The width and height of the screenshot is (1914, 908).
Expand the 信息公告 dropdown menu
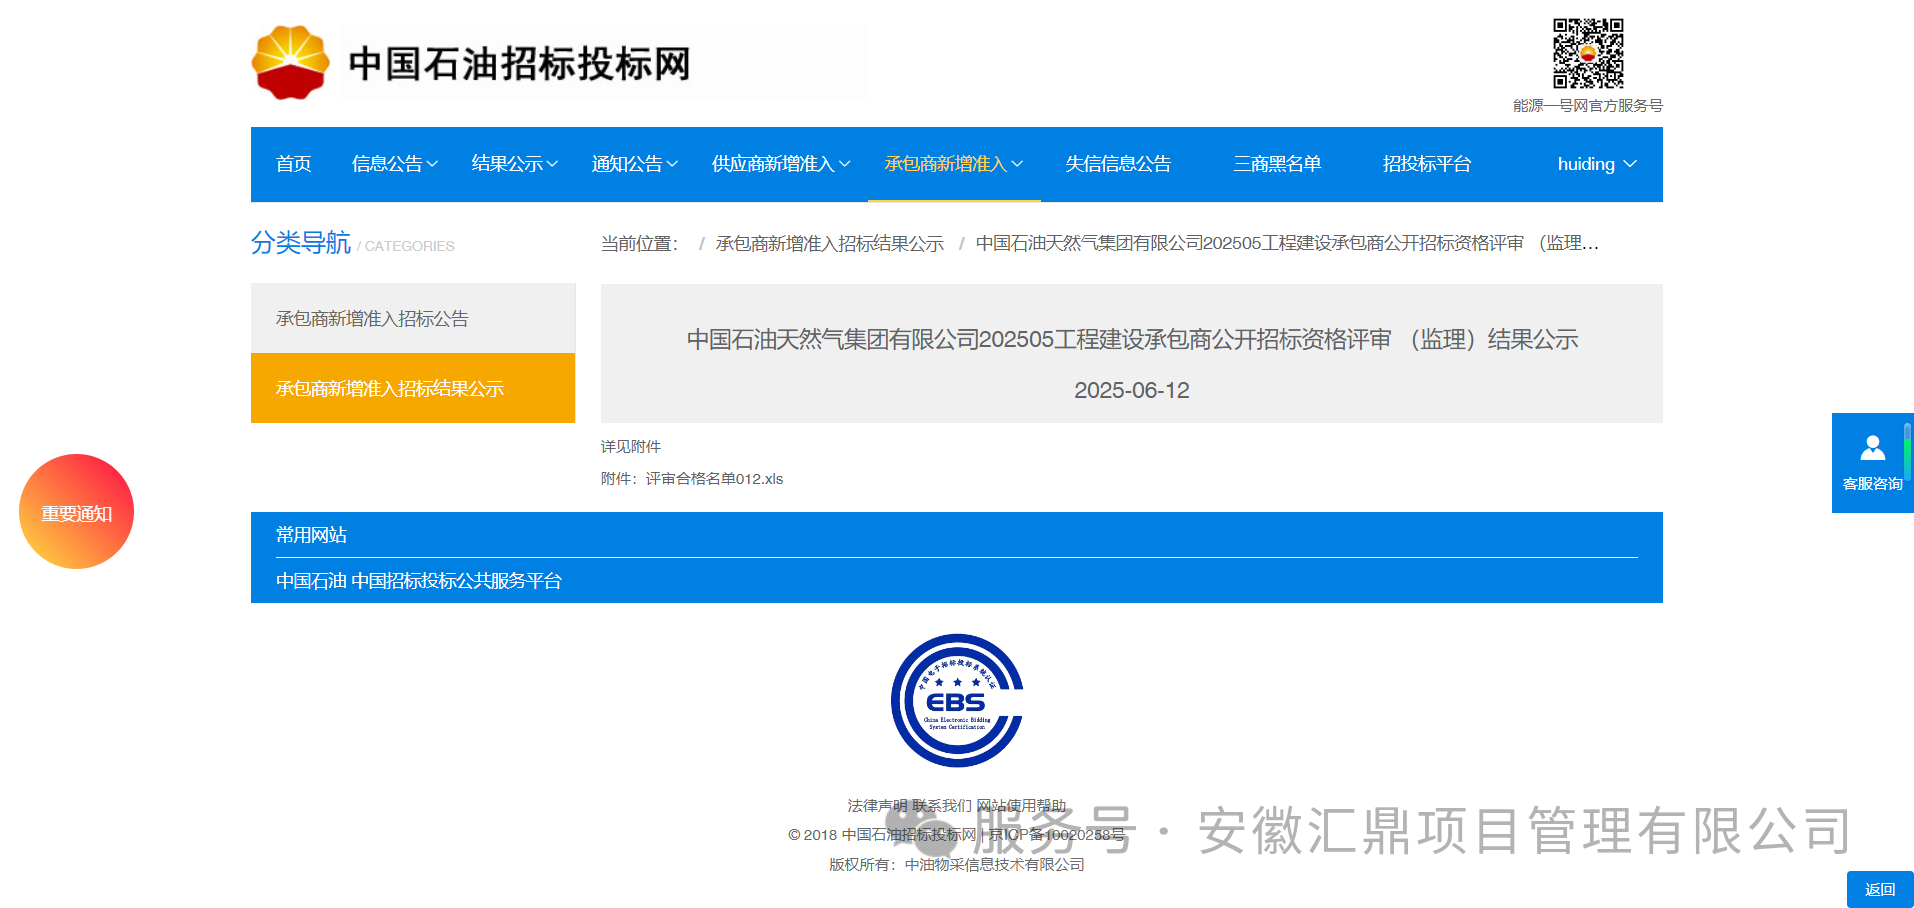(x=394, y=164)
